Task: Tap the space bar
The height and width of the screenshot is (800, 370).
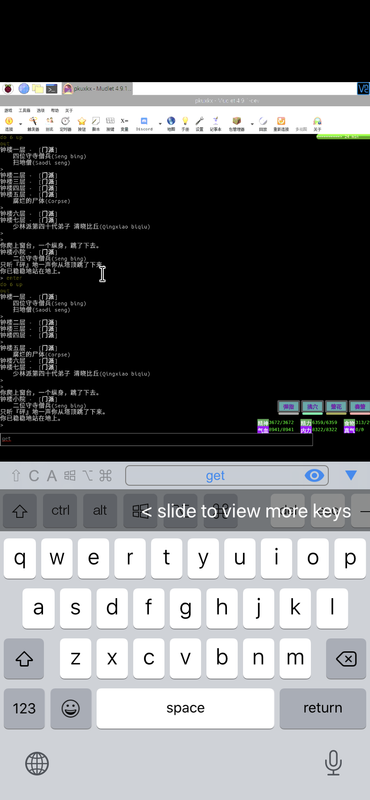Action: [185, 708]
